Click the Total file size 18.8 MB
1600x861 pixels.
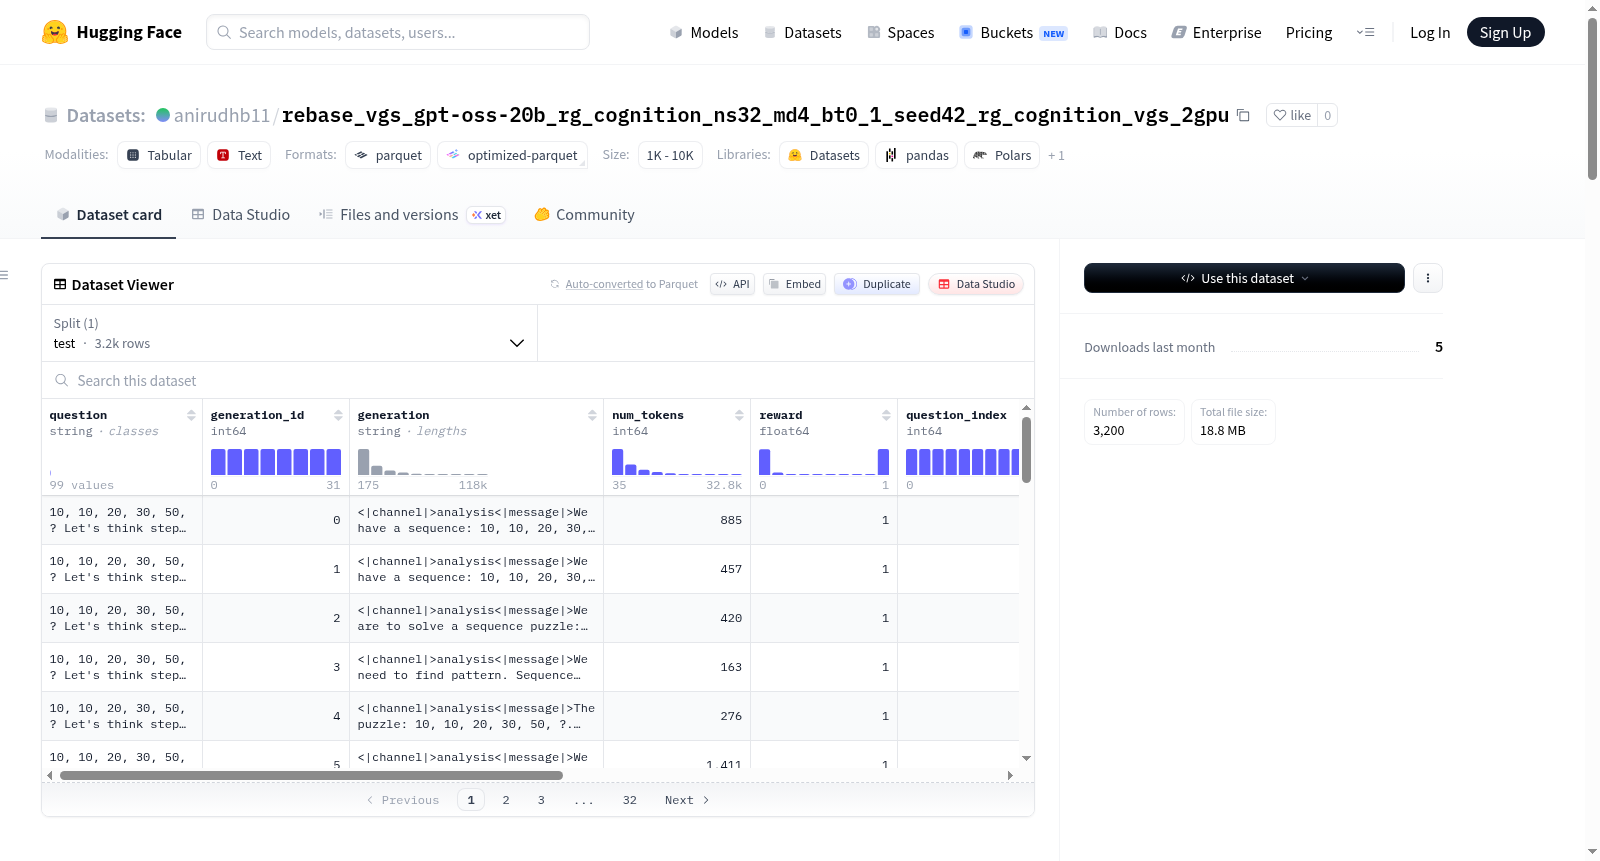pyautogui.click(x=1223, y=431)
